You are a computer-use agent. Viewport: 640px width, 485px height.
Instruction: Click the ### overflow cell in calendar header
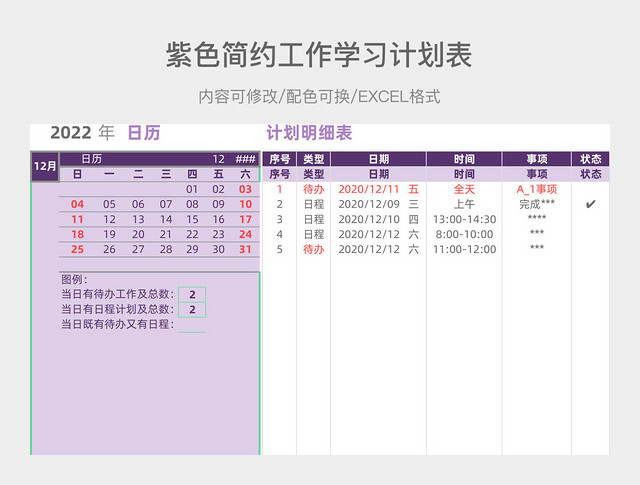coord(245,159)
